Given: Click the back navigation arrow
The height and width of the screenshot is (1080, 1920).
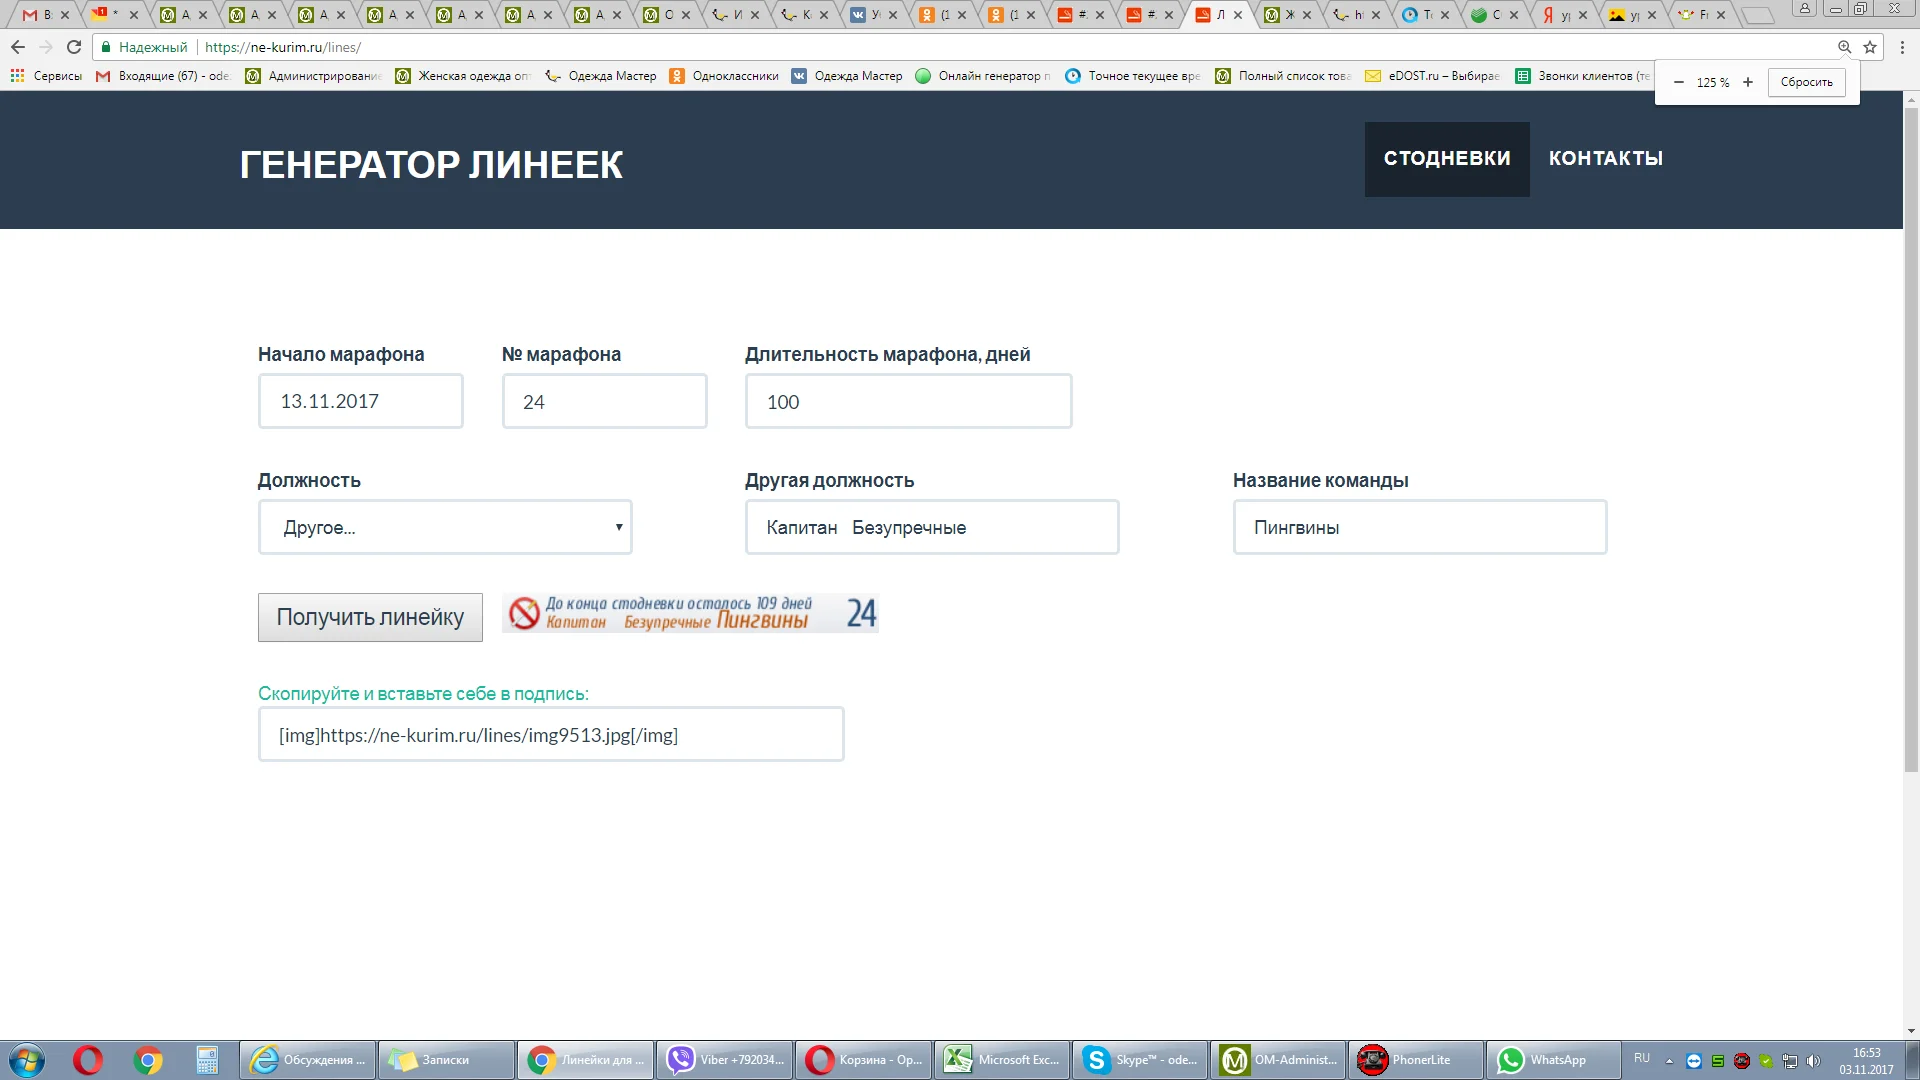Looking at the screenshot, I should (x=18, y=47).
